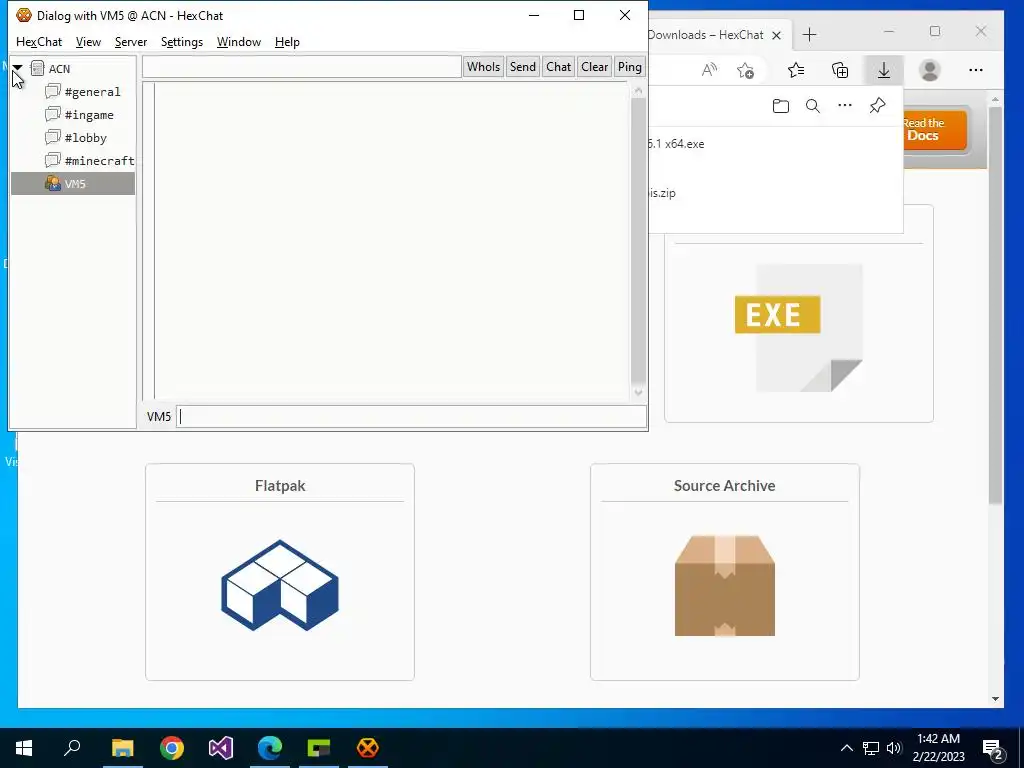Switch to the #ingame channel

pos(89,115)
